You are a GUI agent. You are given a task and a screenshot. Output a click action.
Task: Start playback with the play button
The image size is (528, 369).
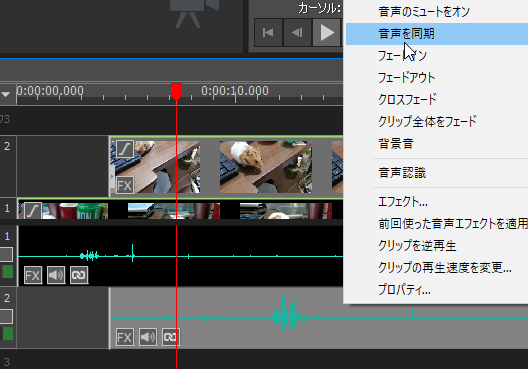coord(326,33)
